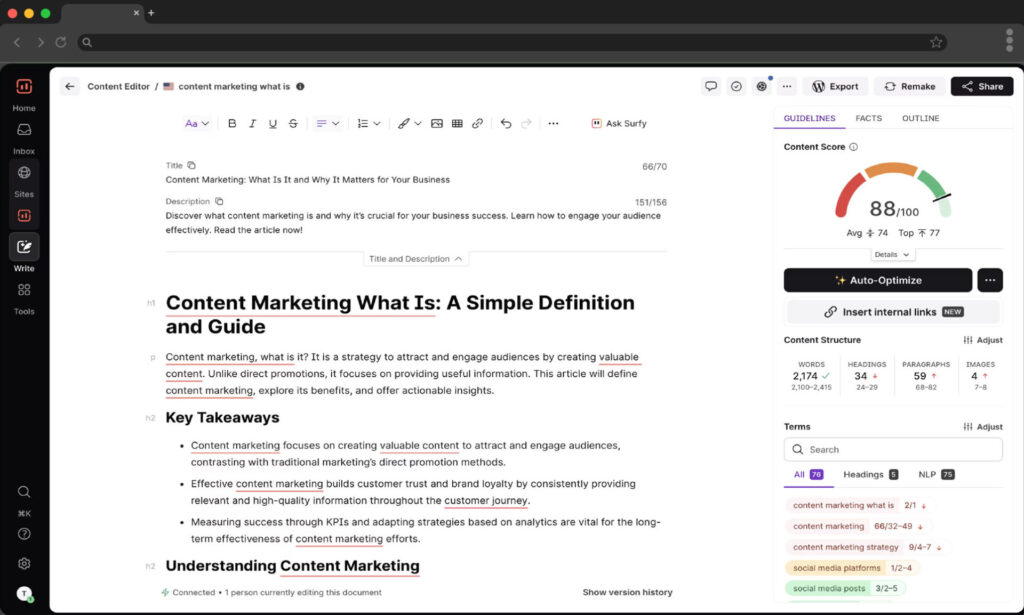Collapse the Title and Description section
Screen dimensions: 1024x615
(x=415, y=259)
